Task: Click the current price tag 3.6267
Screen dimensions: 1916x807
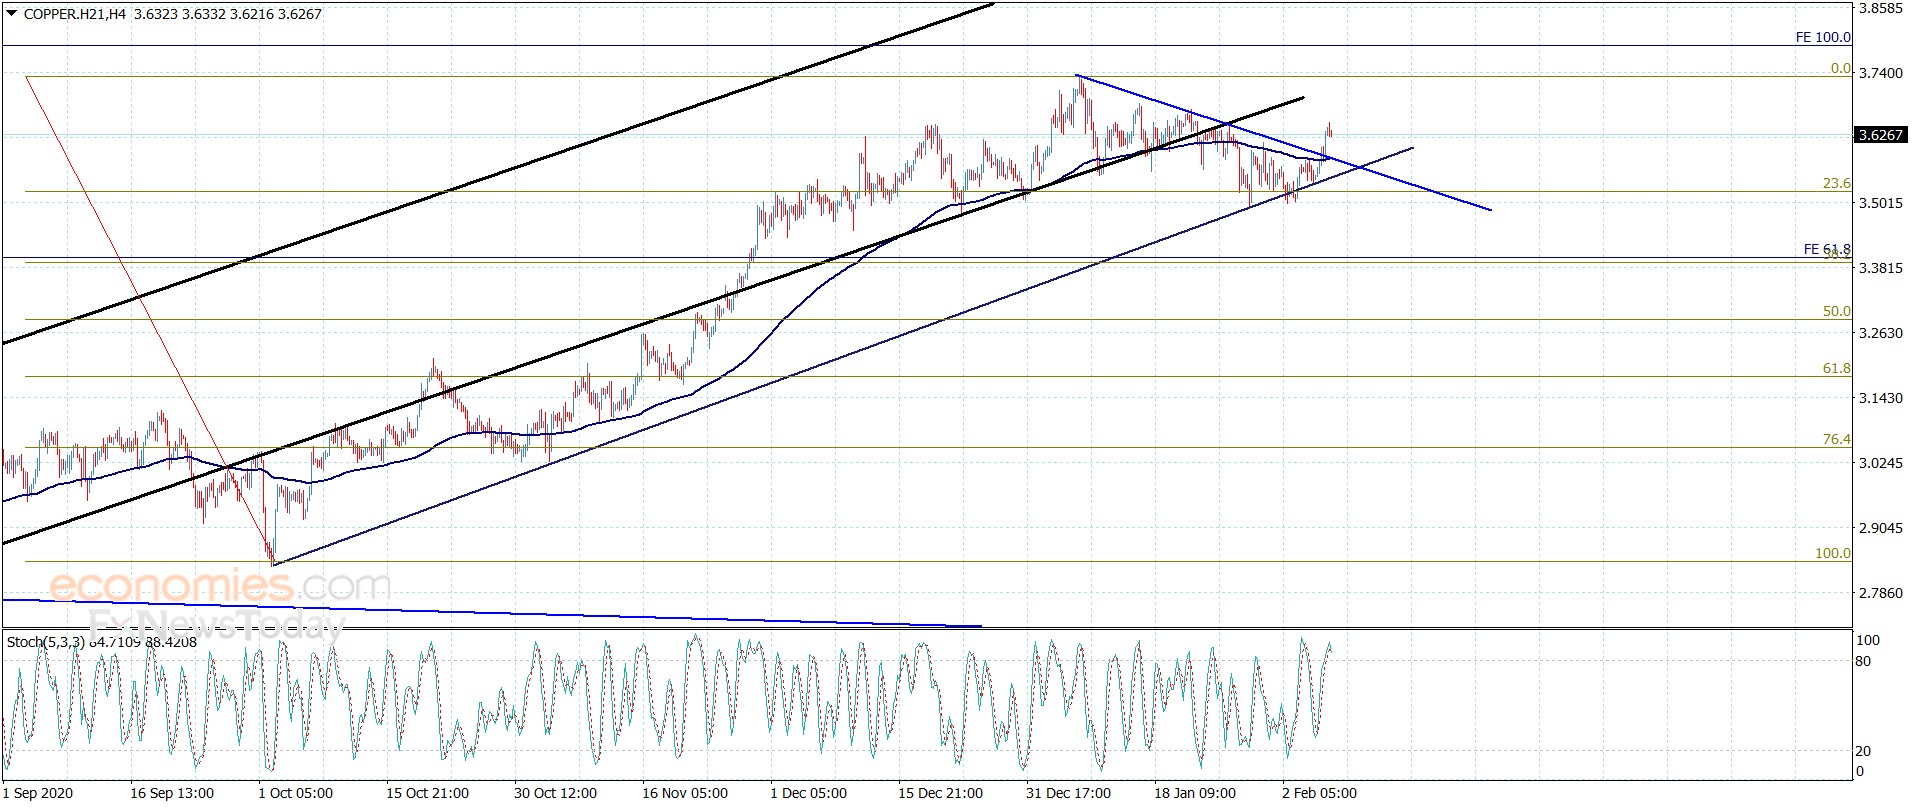Action: point(1880,135)
